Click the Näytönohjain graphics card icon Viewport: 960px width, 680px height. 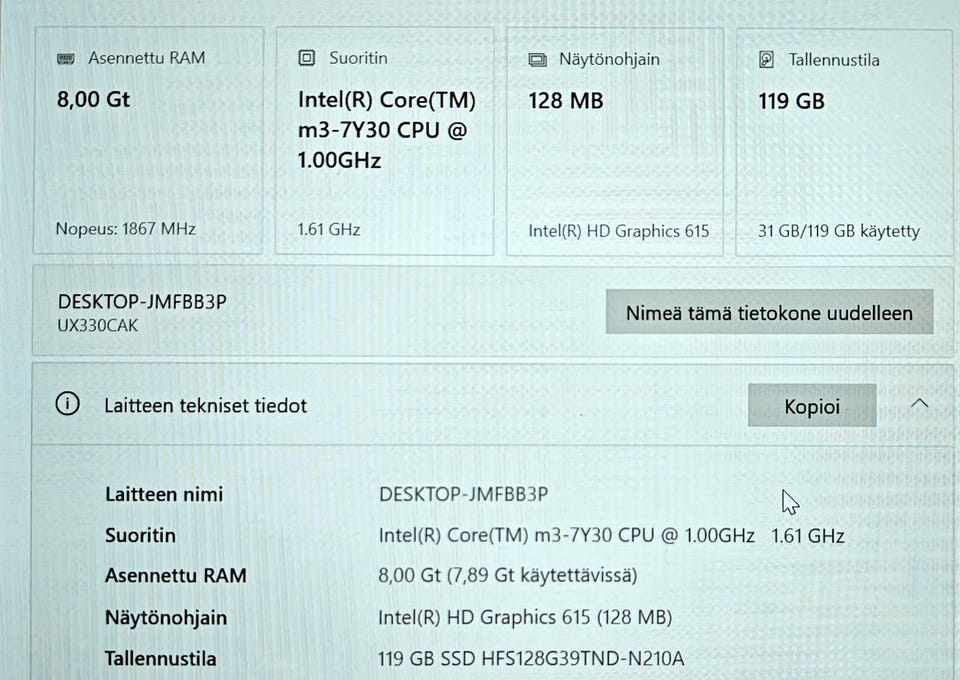pos(538,59)
